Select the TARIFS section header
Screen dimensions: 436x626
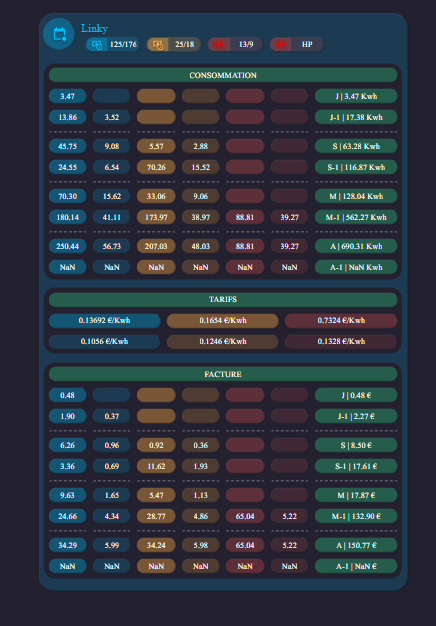click(223, 299)
